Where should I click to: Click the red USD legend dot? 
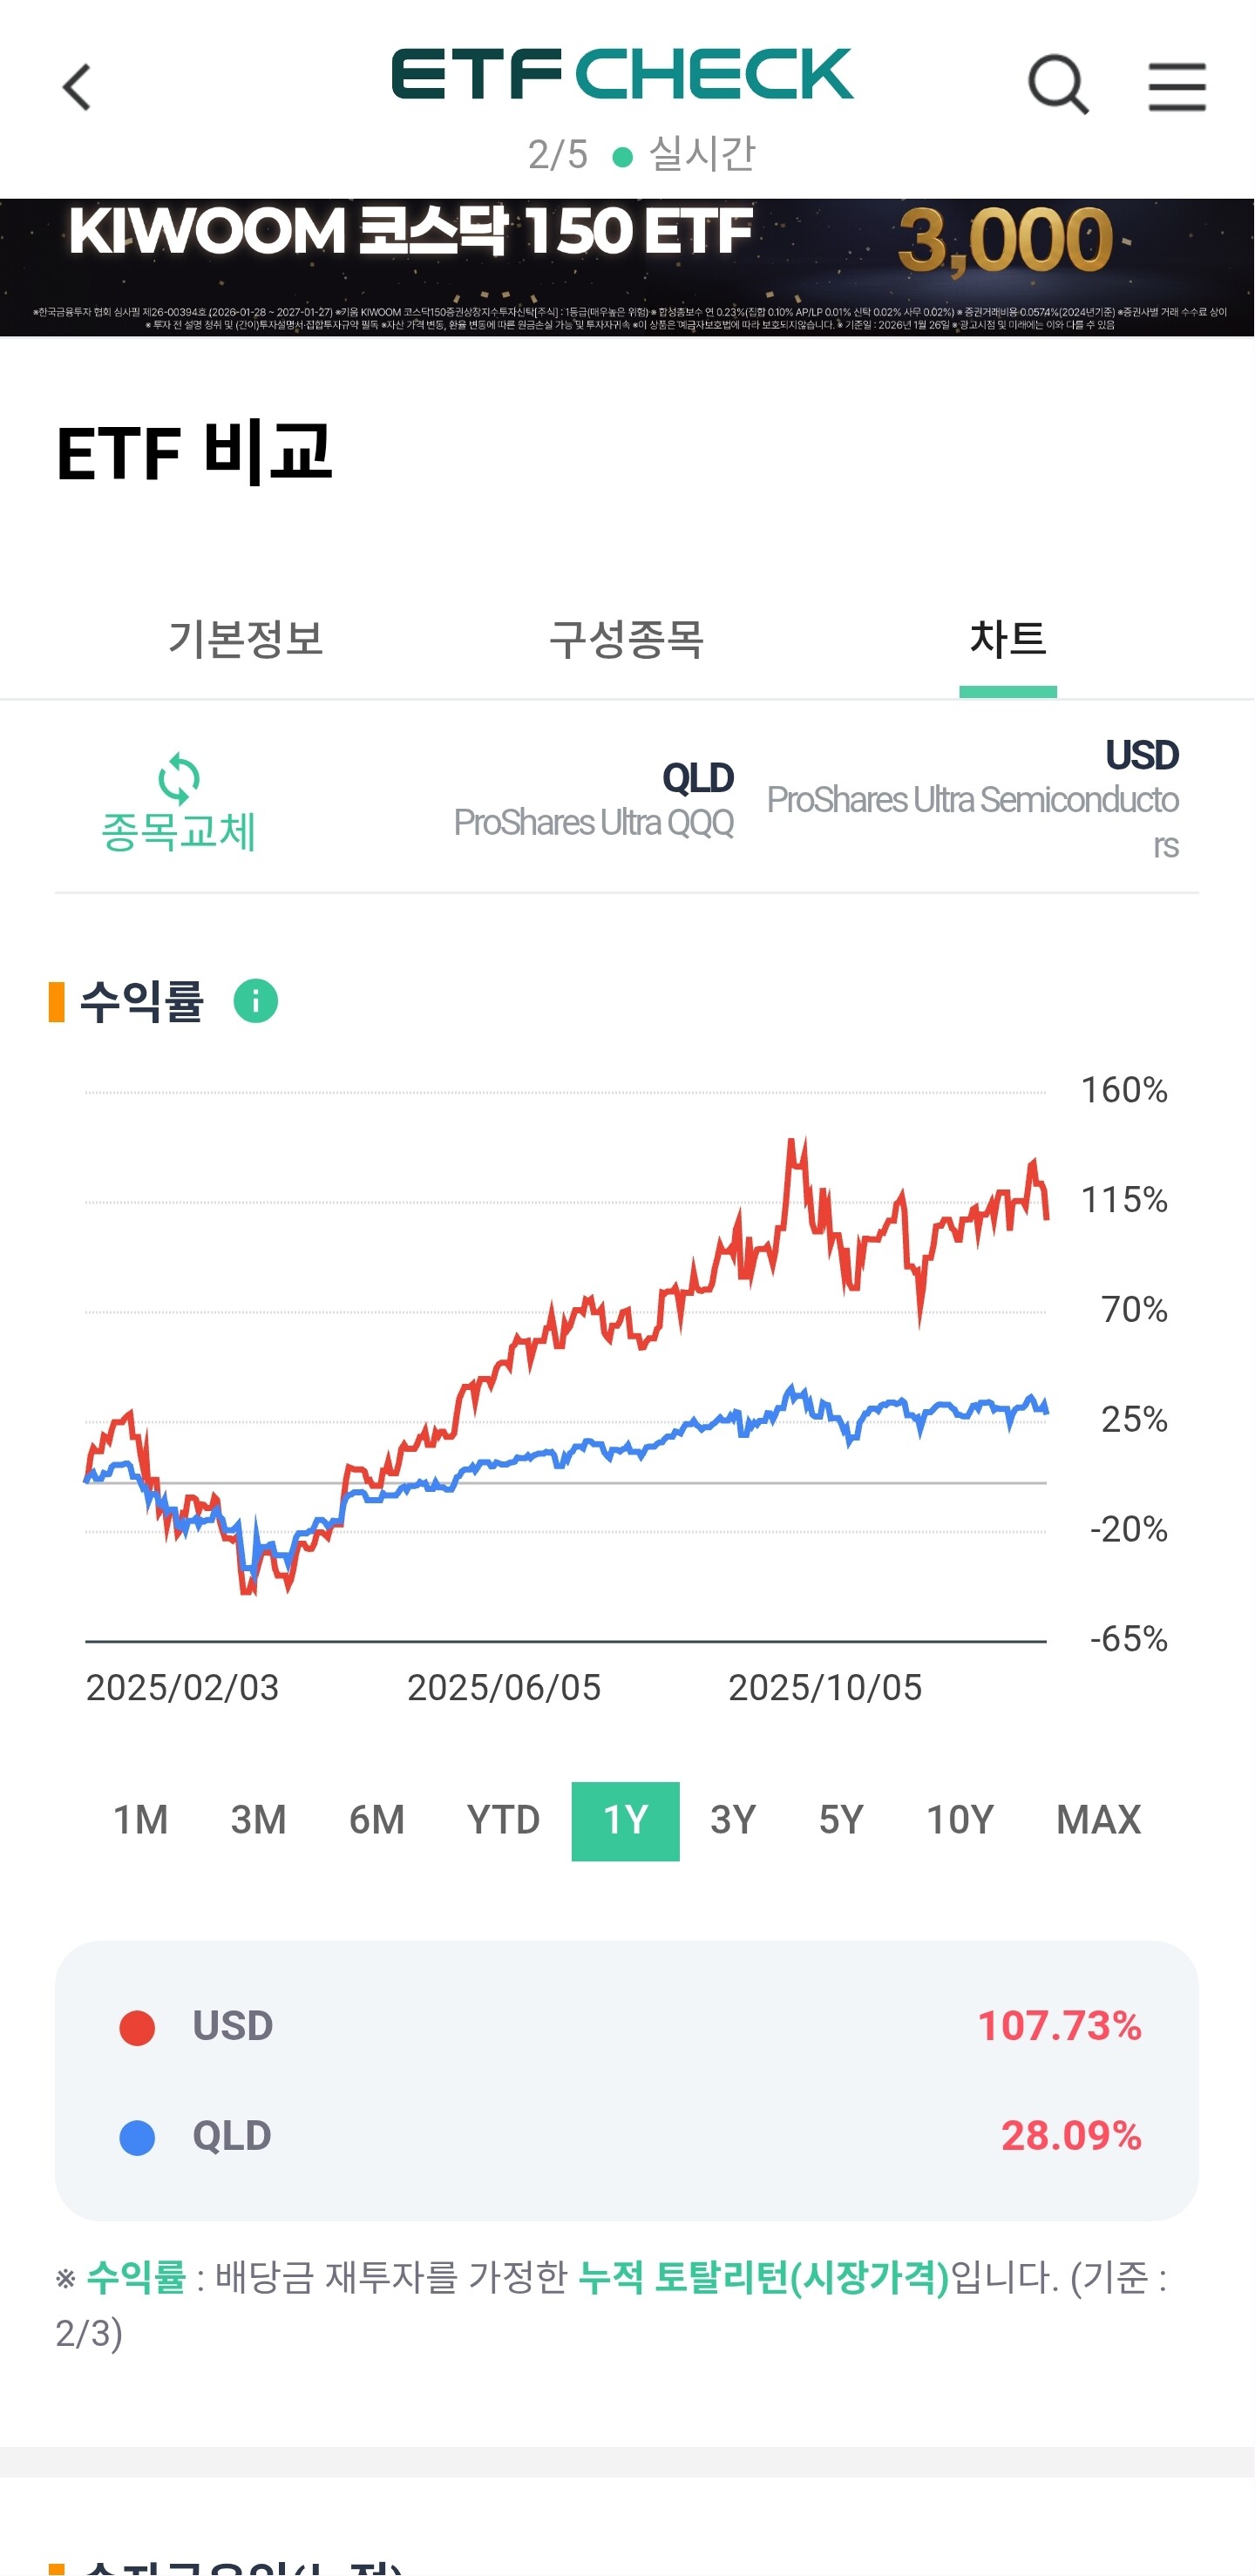(137, 2028)
